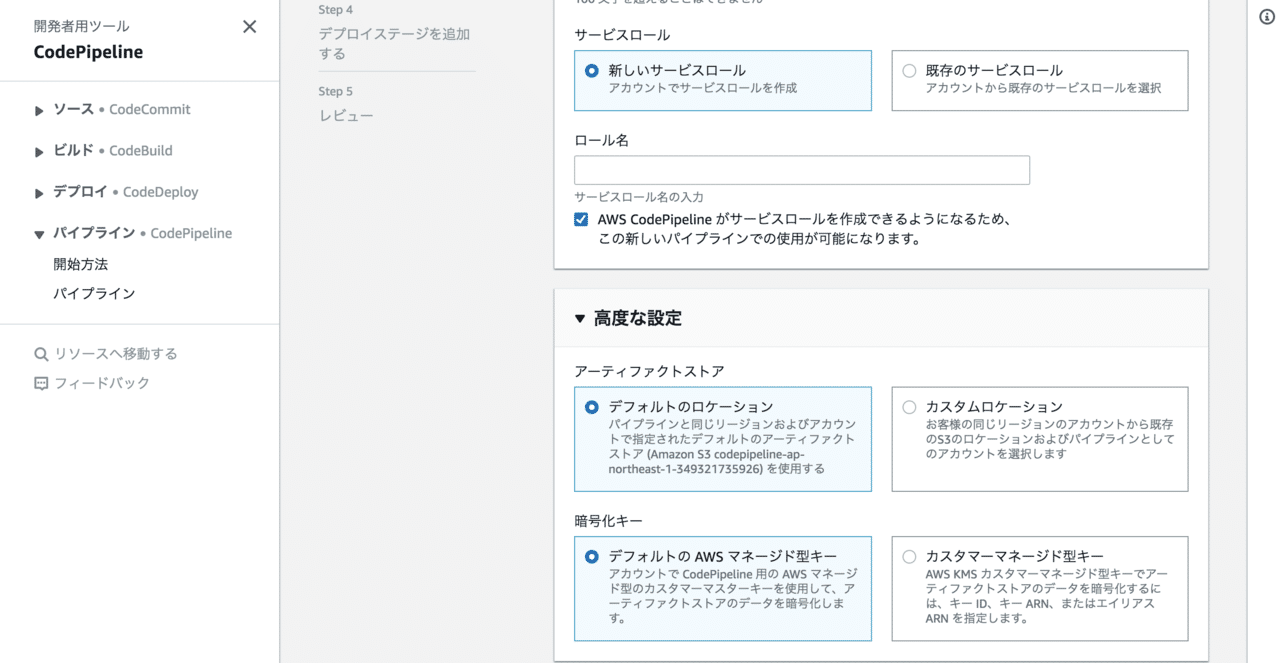This screenshot has width=1280, height=663.
Task: Click the 暗号化キー label
Action: [x=608, y=521]
